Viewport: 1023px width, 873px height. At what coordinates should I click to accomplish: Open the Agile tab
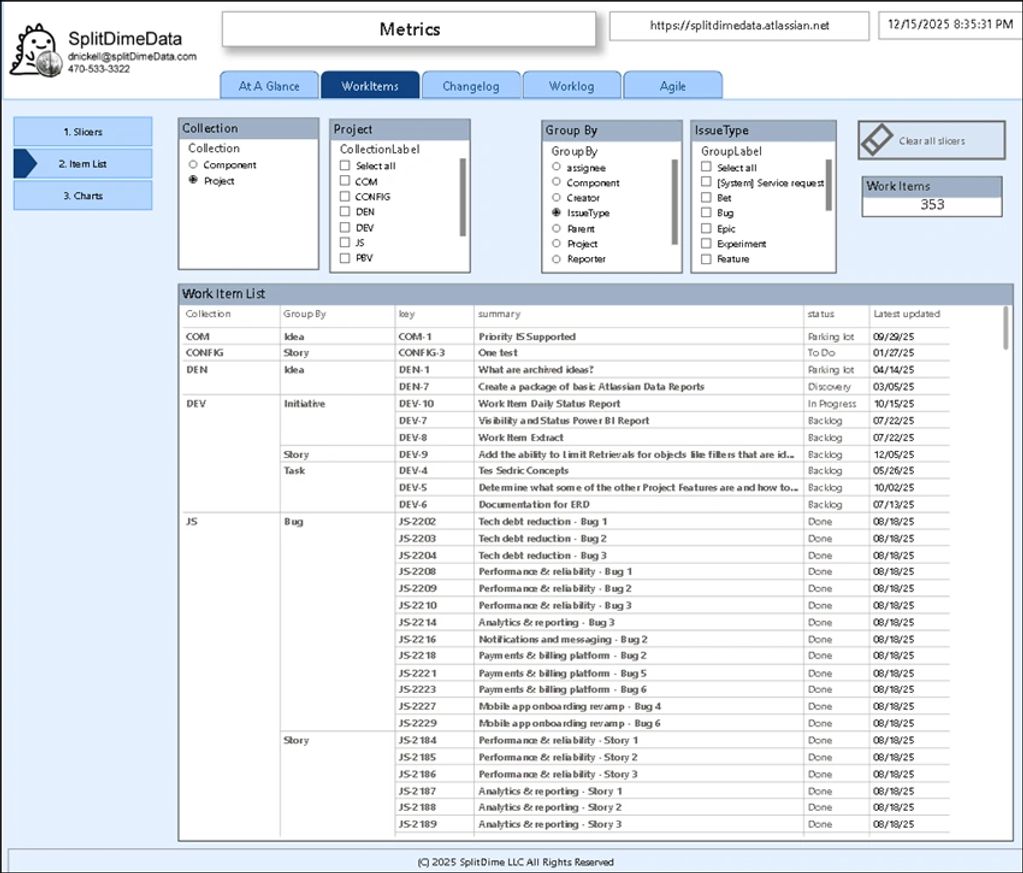coord(672,86)
